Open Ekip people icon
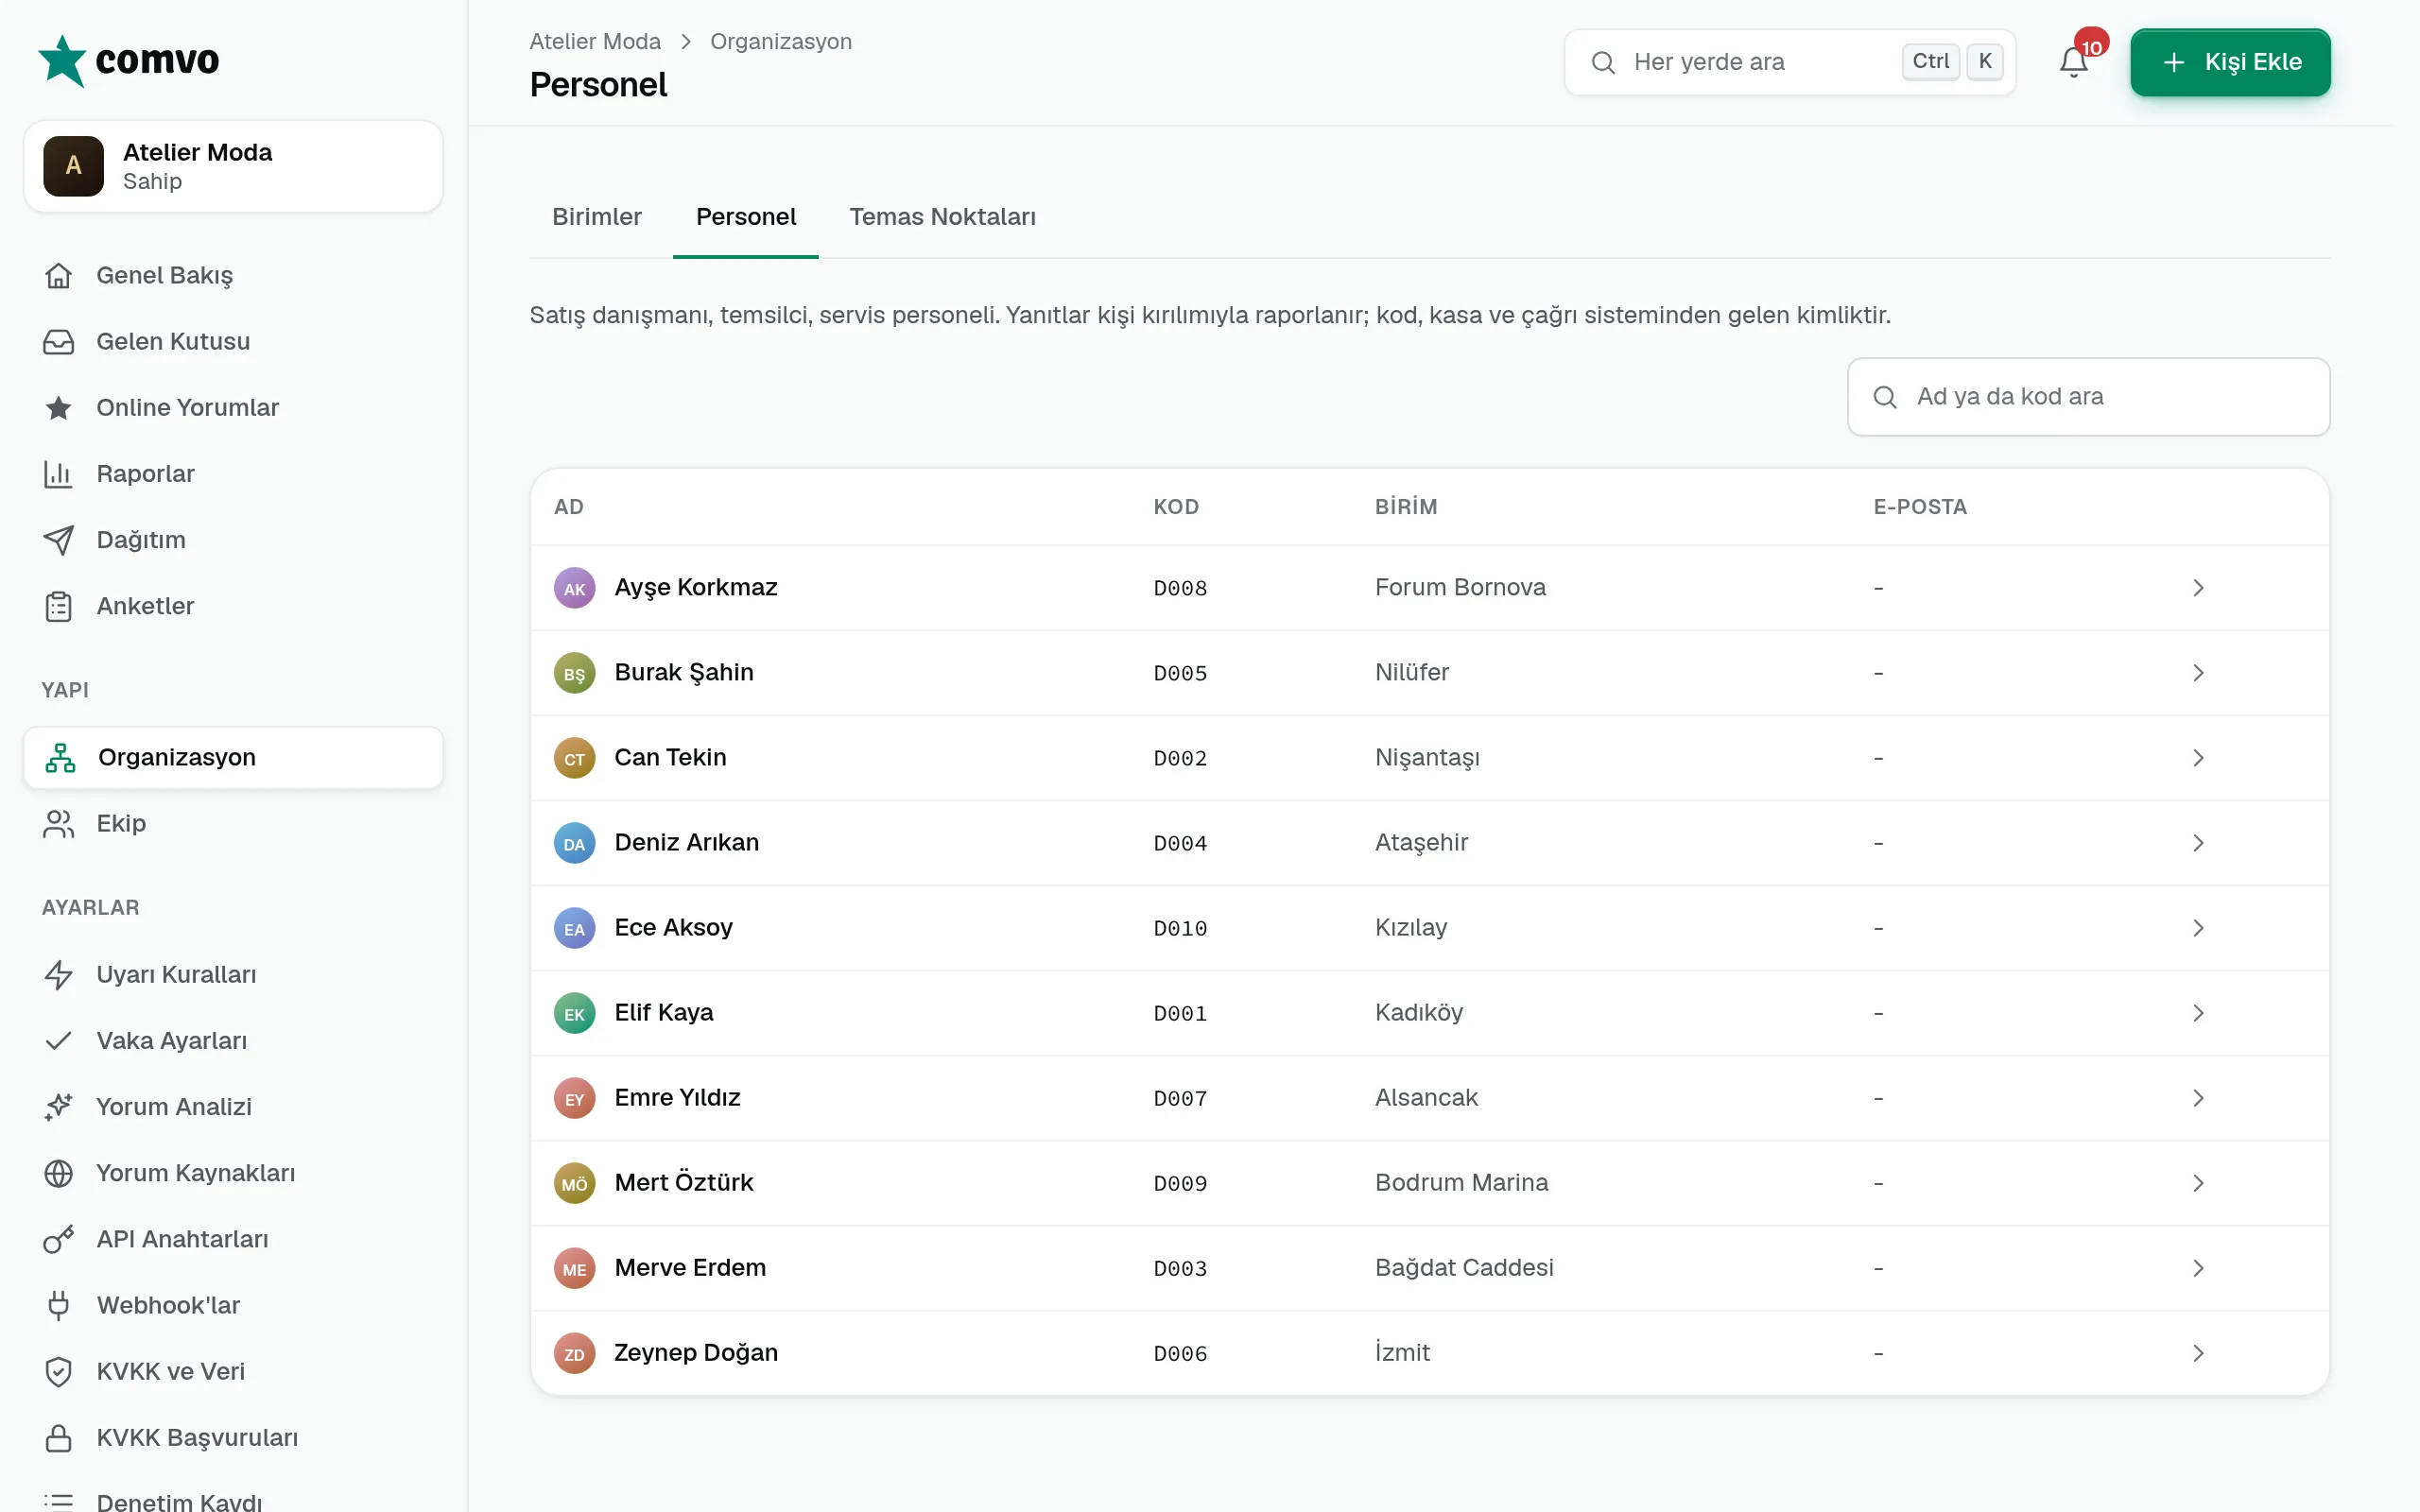The width and height of the screenshot is (2420, 1512). (59, 823)
